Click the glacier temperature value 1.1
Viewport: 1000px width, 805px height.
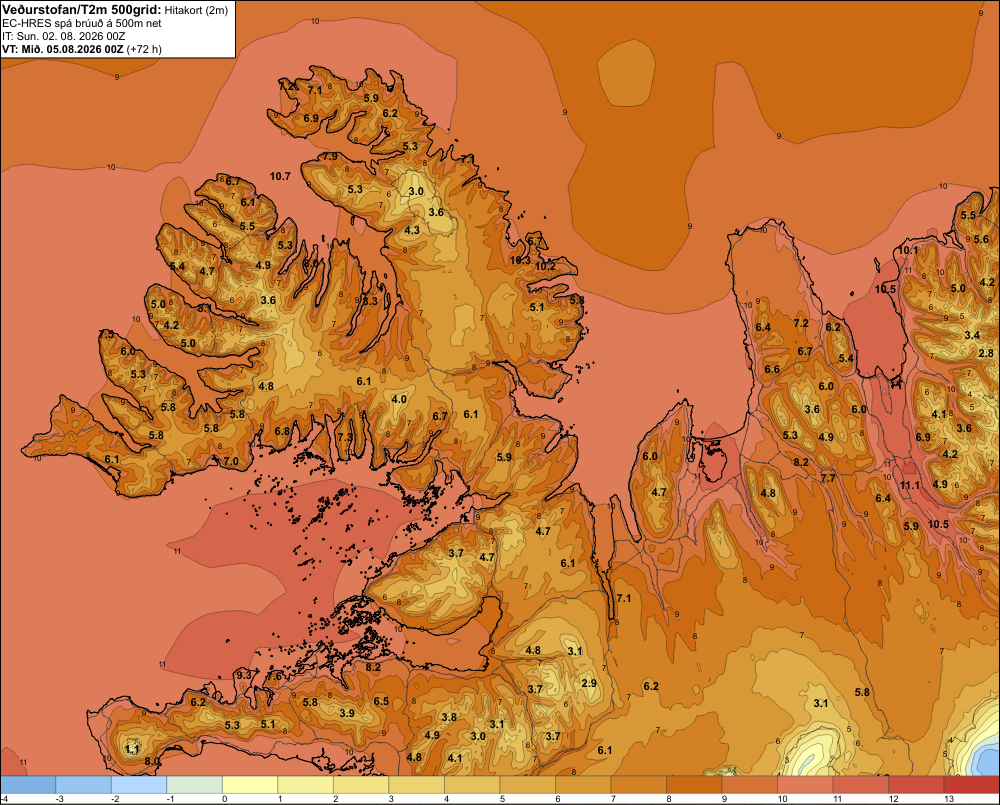click(x=132, y=749)
